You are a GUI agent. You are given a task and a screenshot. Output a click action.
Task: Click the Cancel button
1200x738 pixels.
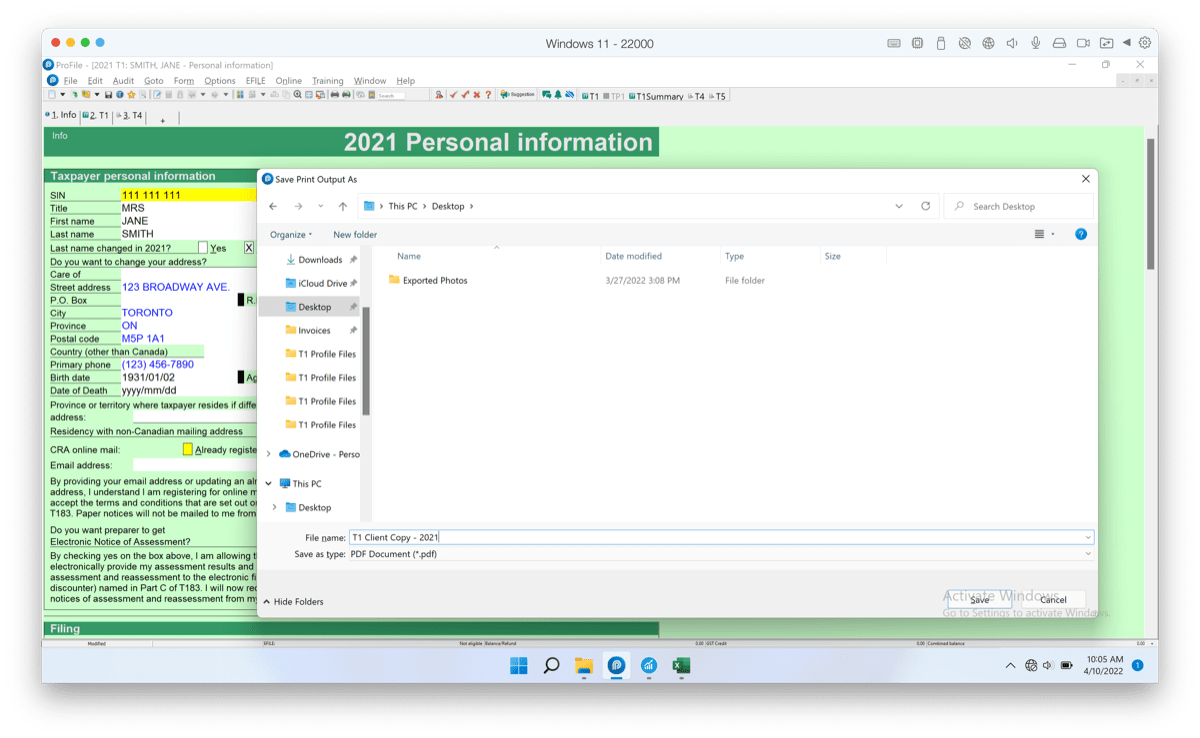1053,600
